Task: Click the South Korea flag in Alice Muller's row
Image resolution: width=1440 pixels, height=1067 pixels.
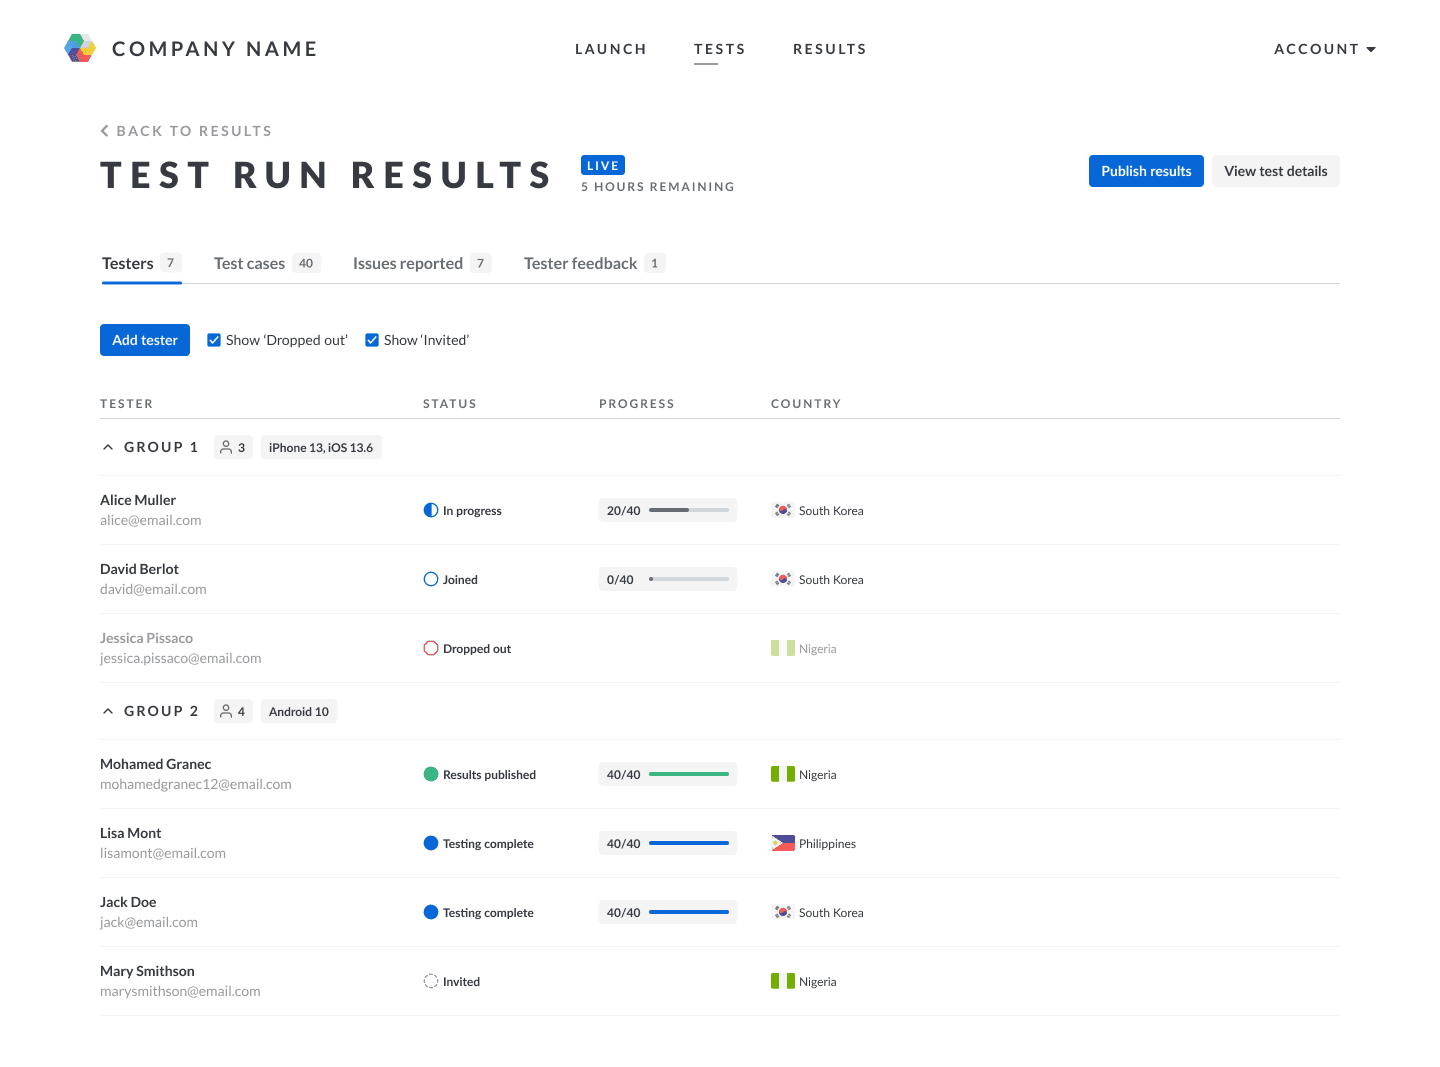Action: (783, 510)
